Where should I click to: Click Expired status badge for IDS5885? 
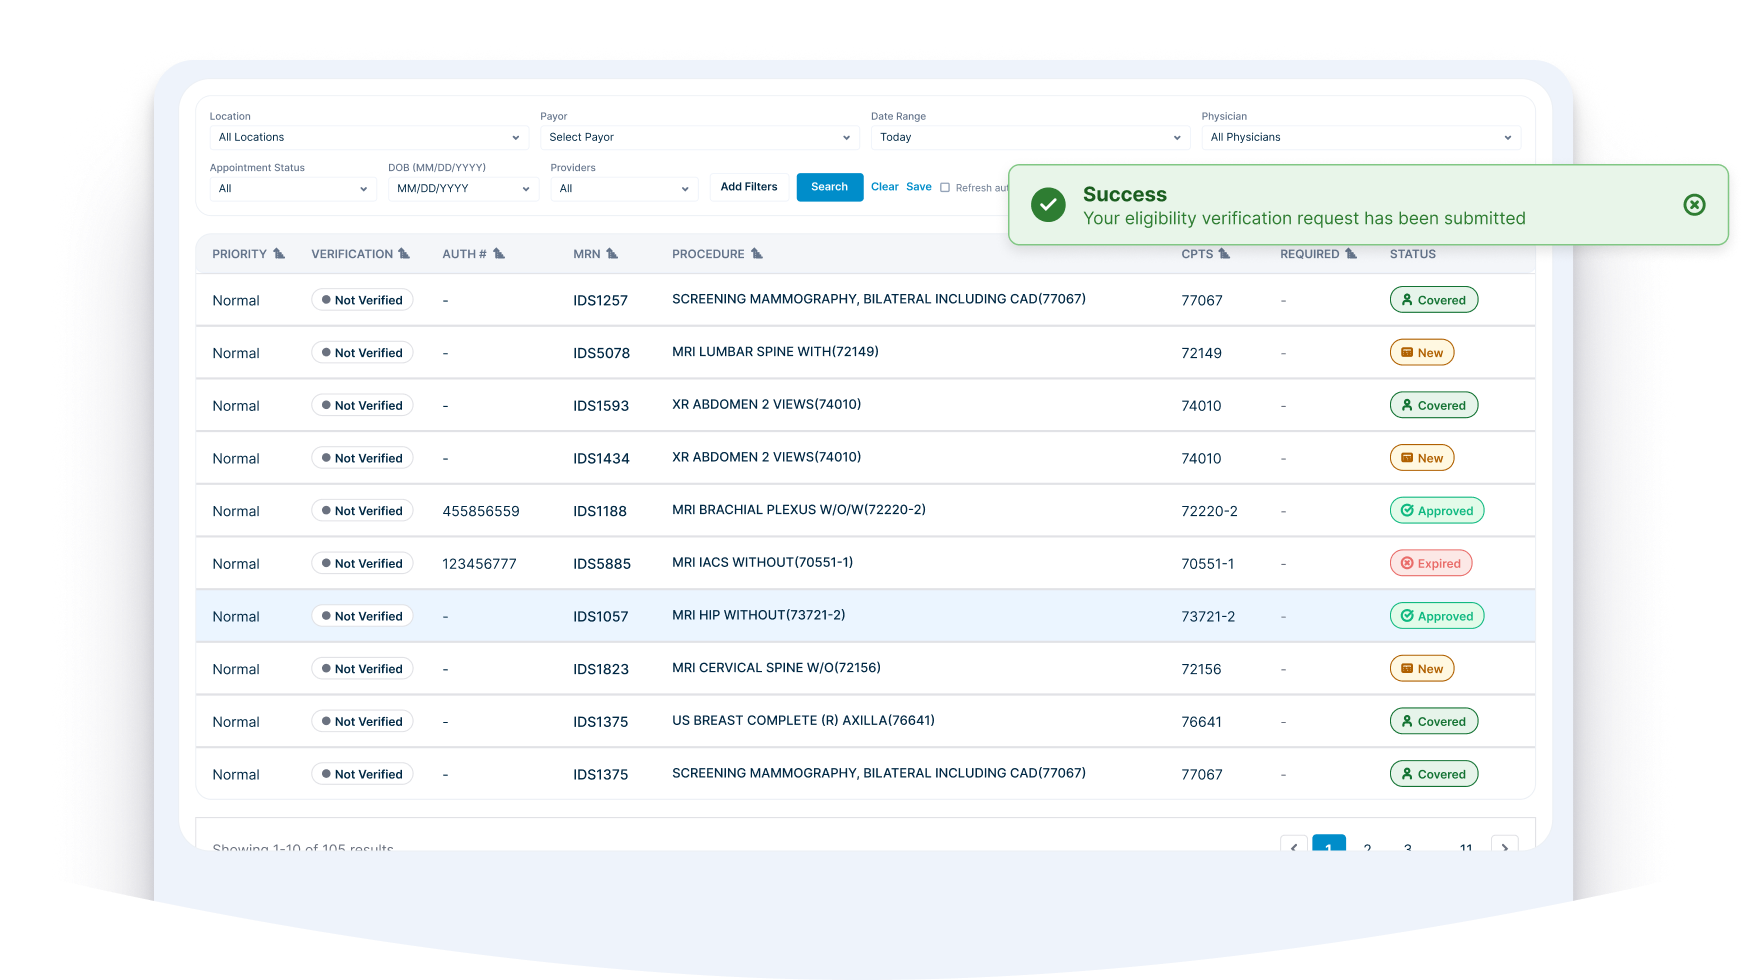tap(1431, 564)
